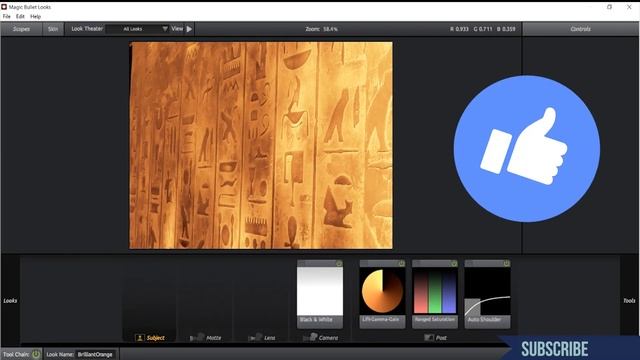Screen dimensions: 640x360
Task: Toggle the Tool Chain power button
Action: point(36,354)
